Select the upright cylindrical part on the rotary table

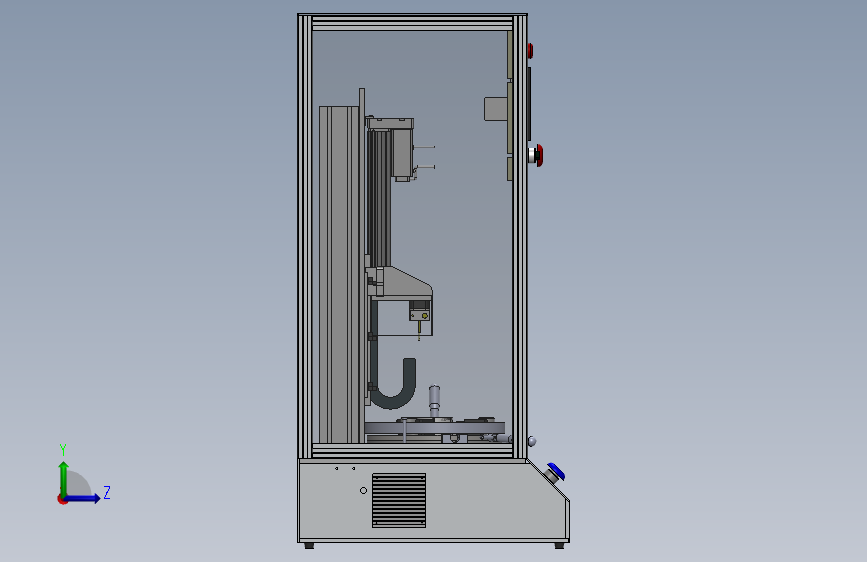(435, 402)
